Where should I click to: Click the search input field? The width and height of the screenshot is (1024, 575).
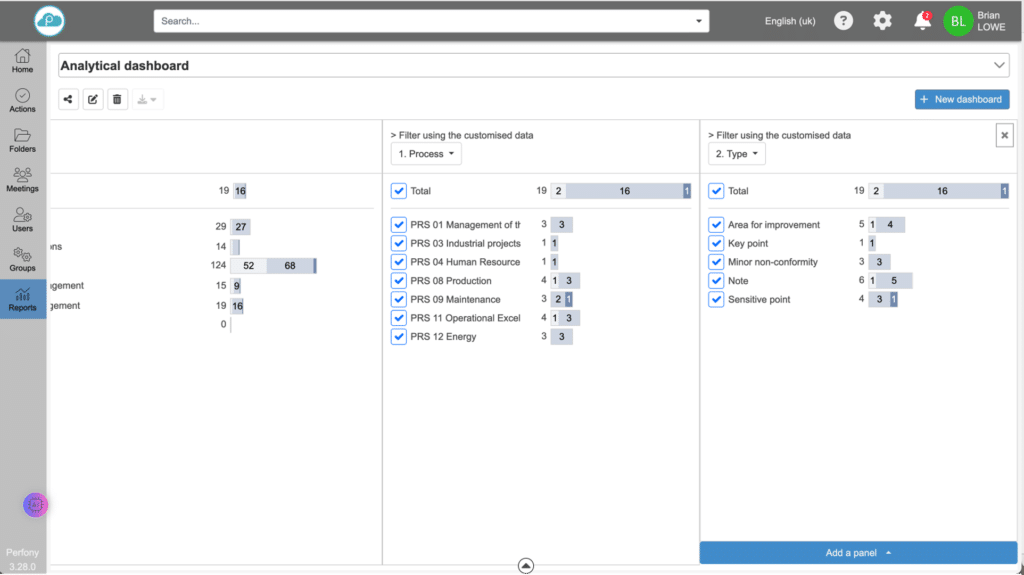(x=425, y=21)
